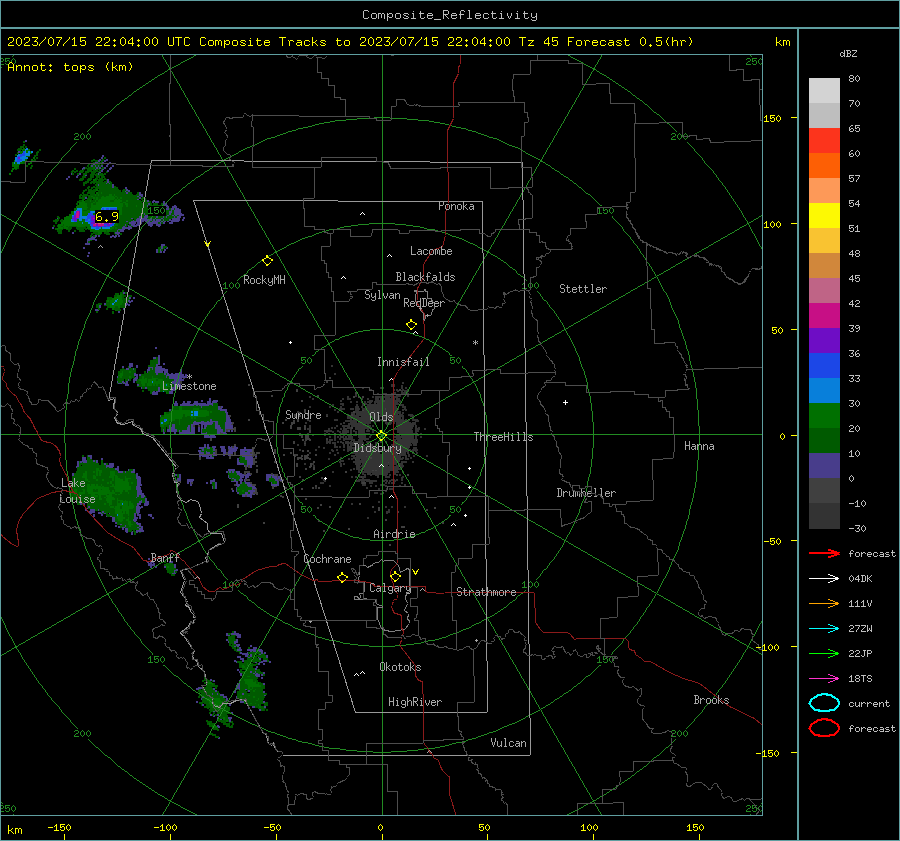Click the ThreeHills town label

pos(503,437)
